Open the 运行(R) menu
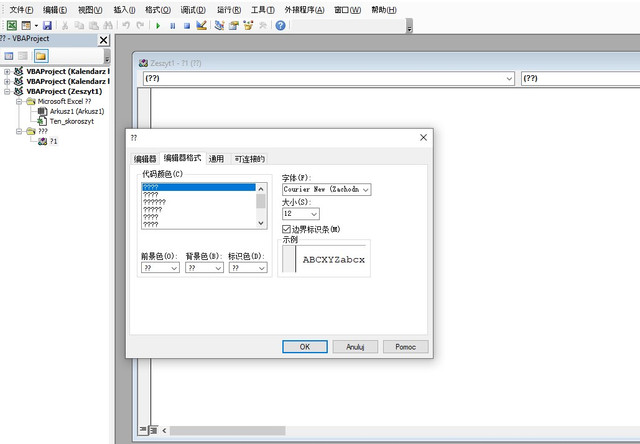The height and width of the screenshot is (444, 640). 229,10
